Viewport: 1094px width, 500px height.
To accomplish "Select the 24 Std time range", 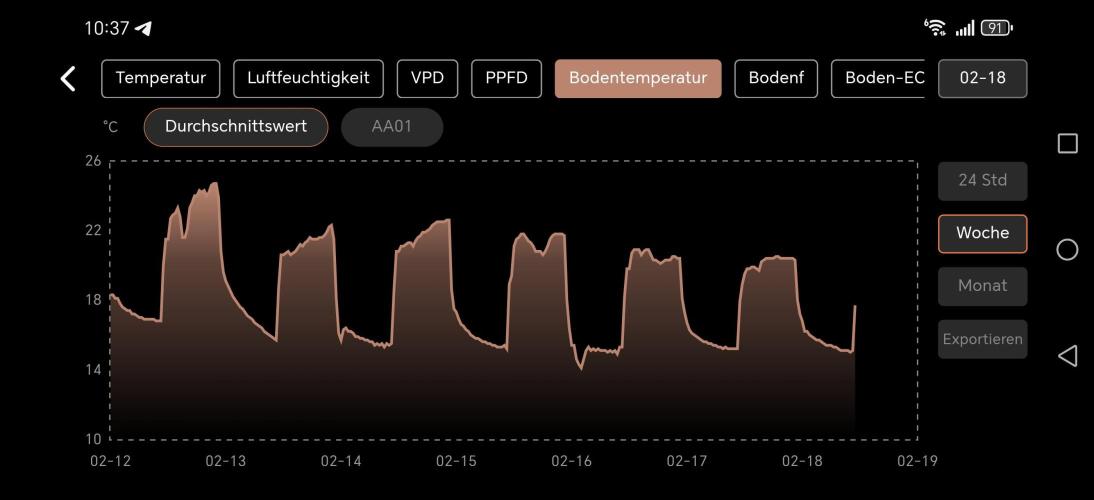I will click(982, 181).
